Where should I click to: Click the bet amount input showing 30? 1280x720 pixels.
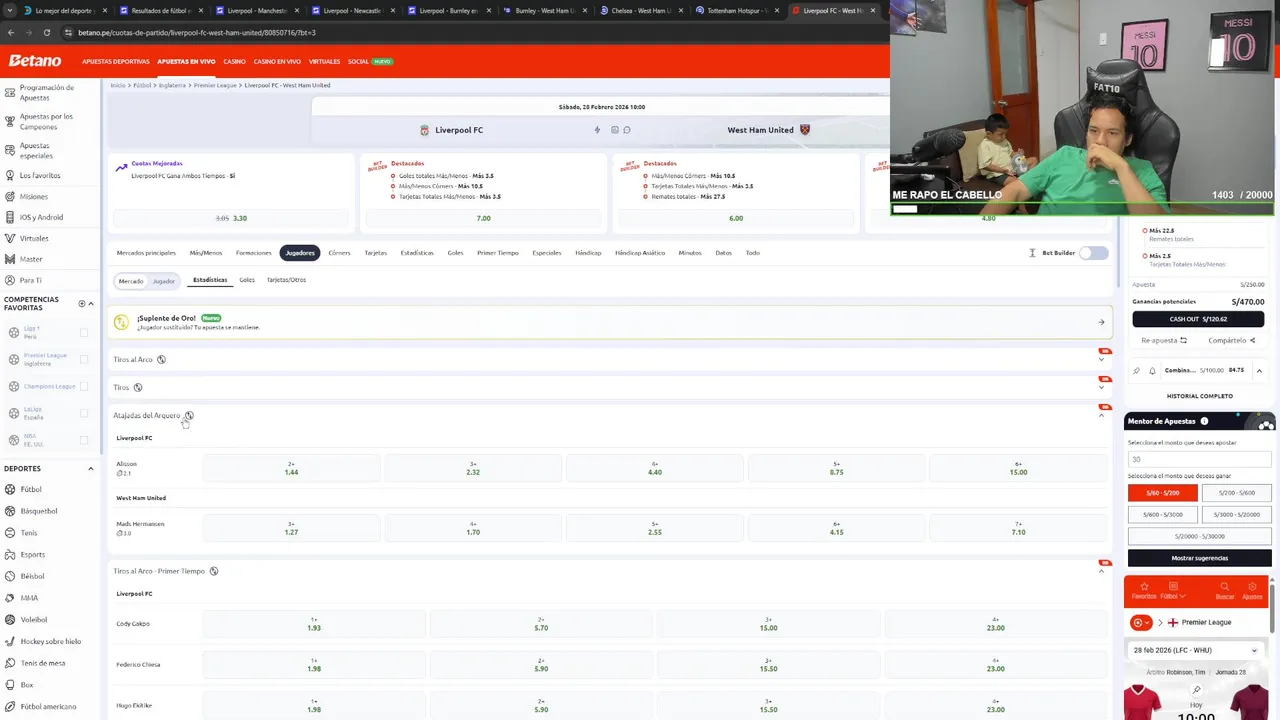(x=1199, y=459)
